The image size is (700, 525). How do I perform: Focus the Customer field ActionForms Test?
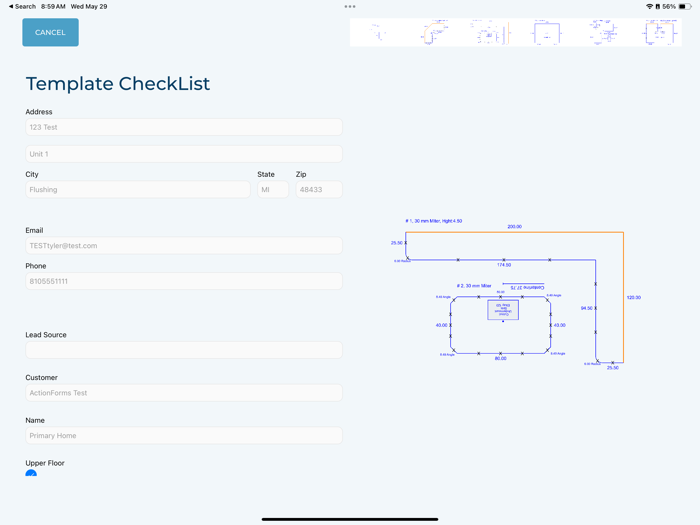coord(184,393)
